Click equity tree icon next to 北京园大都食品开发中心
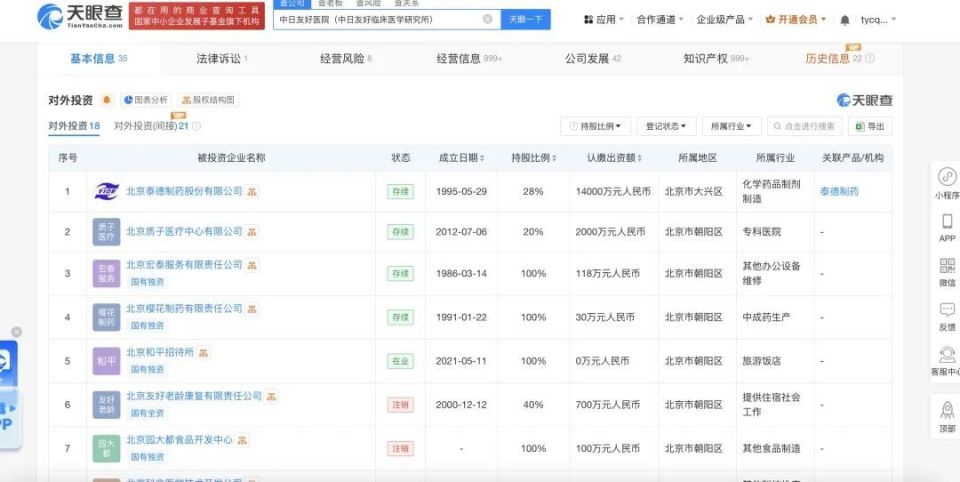The width and height of the screenshot is (960, 482). (x=242, y=440)
